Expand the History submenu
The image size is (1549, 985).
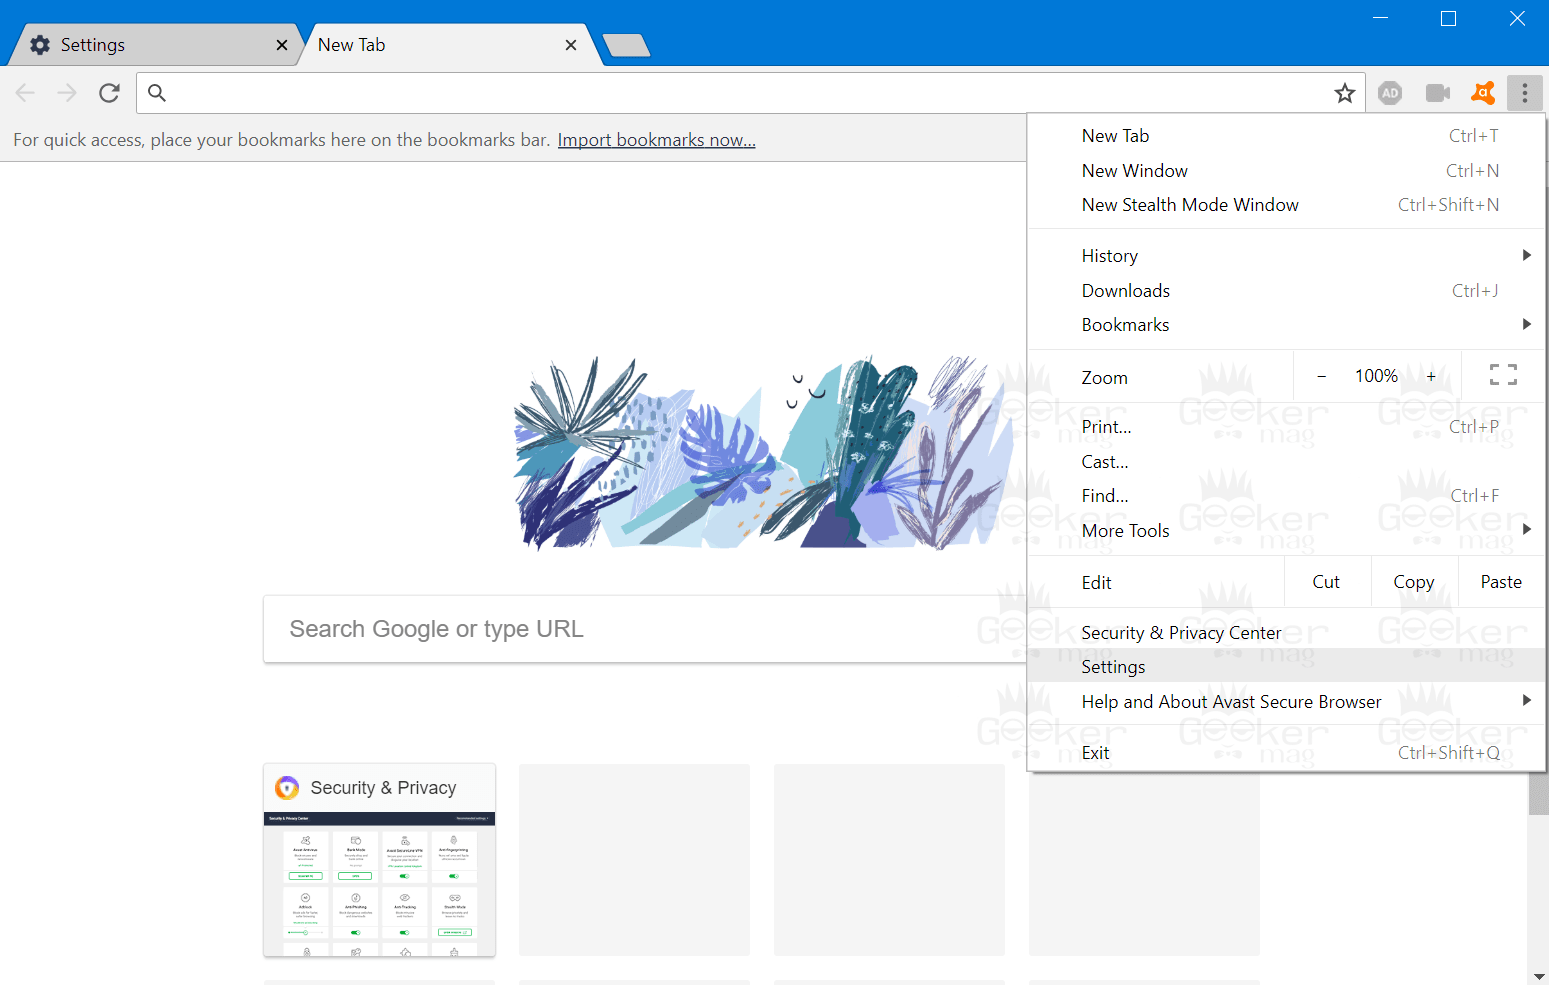(x=1286, y=256)
